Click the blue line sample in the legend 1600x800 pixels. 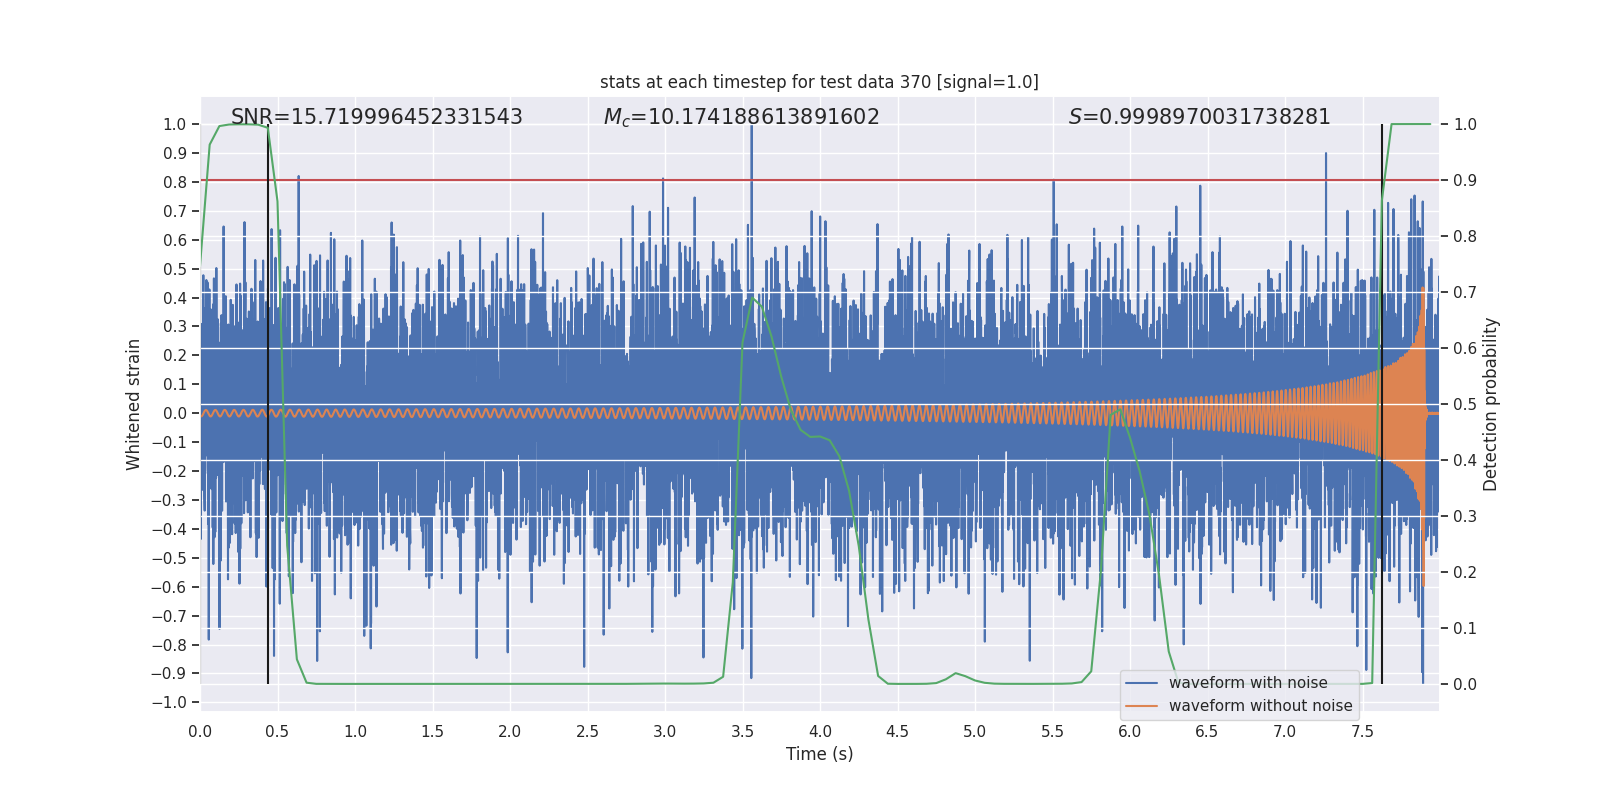pyautogui.click(x=1141, y=683)
